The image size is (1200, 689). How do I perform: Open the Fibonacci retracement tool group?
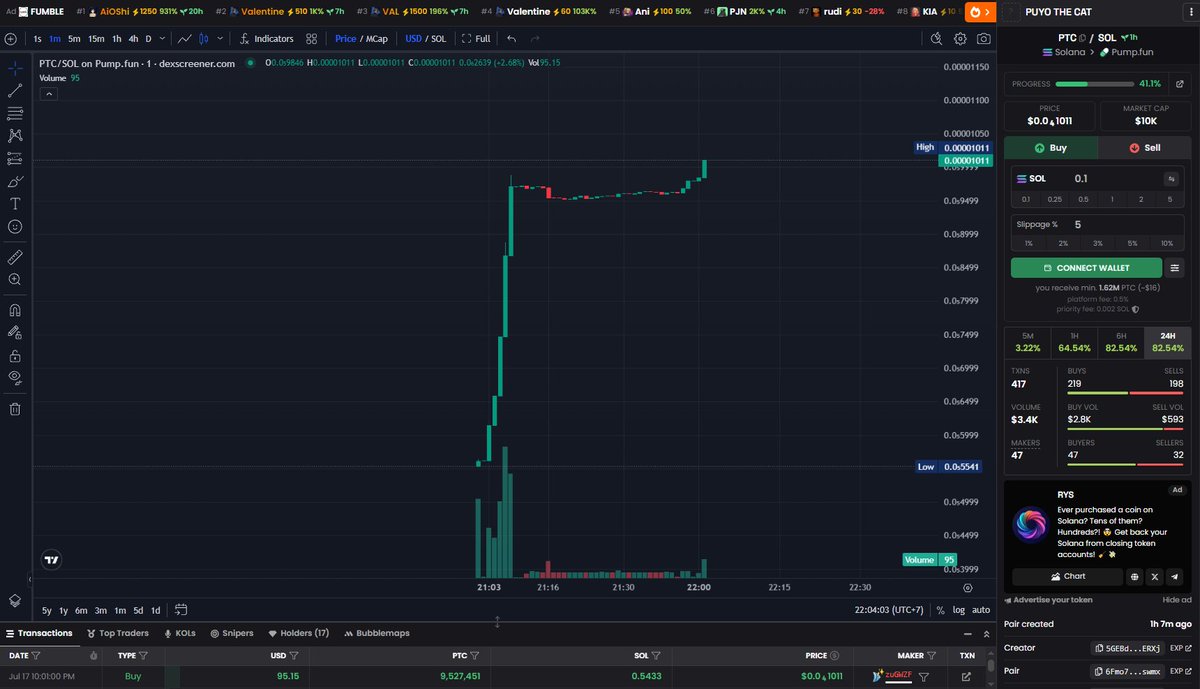click(x=15, y=114)
